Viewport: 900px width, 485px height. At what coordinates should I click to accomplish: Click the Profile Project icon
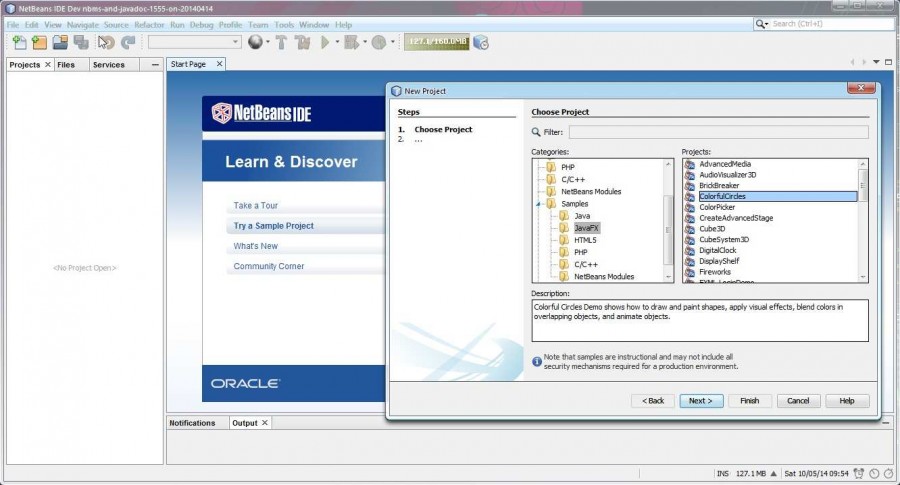coord(379,42)
